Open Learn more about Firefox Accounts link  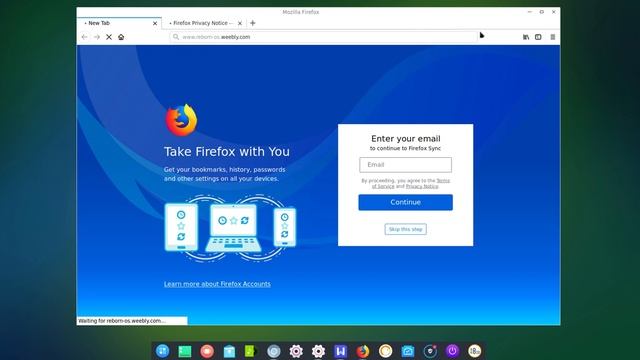[x=217, y=284]
